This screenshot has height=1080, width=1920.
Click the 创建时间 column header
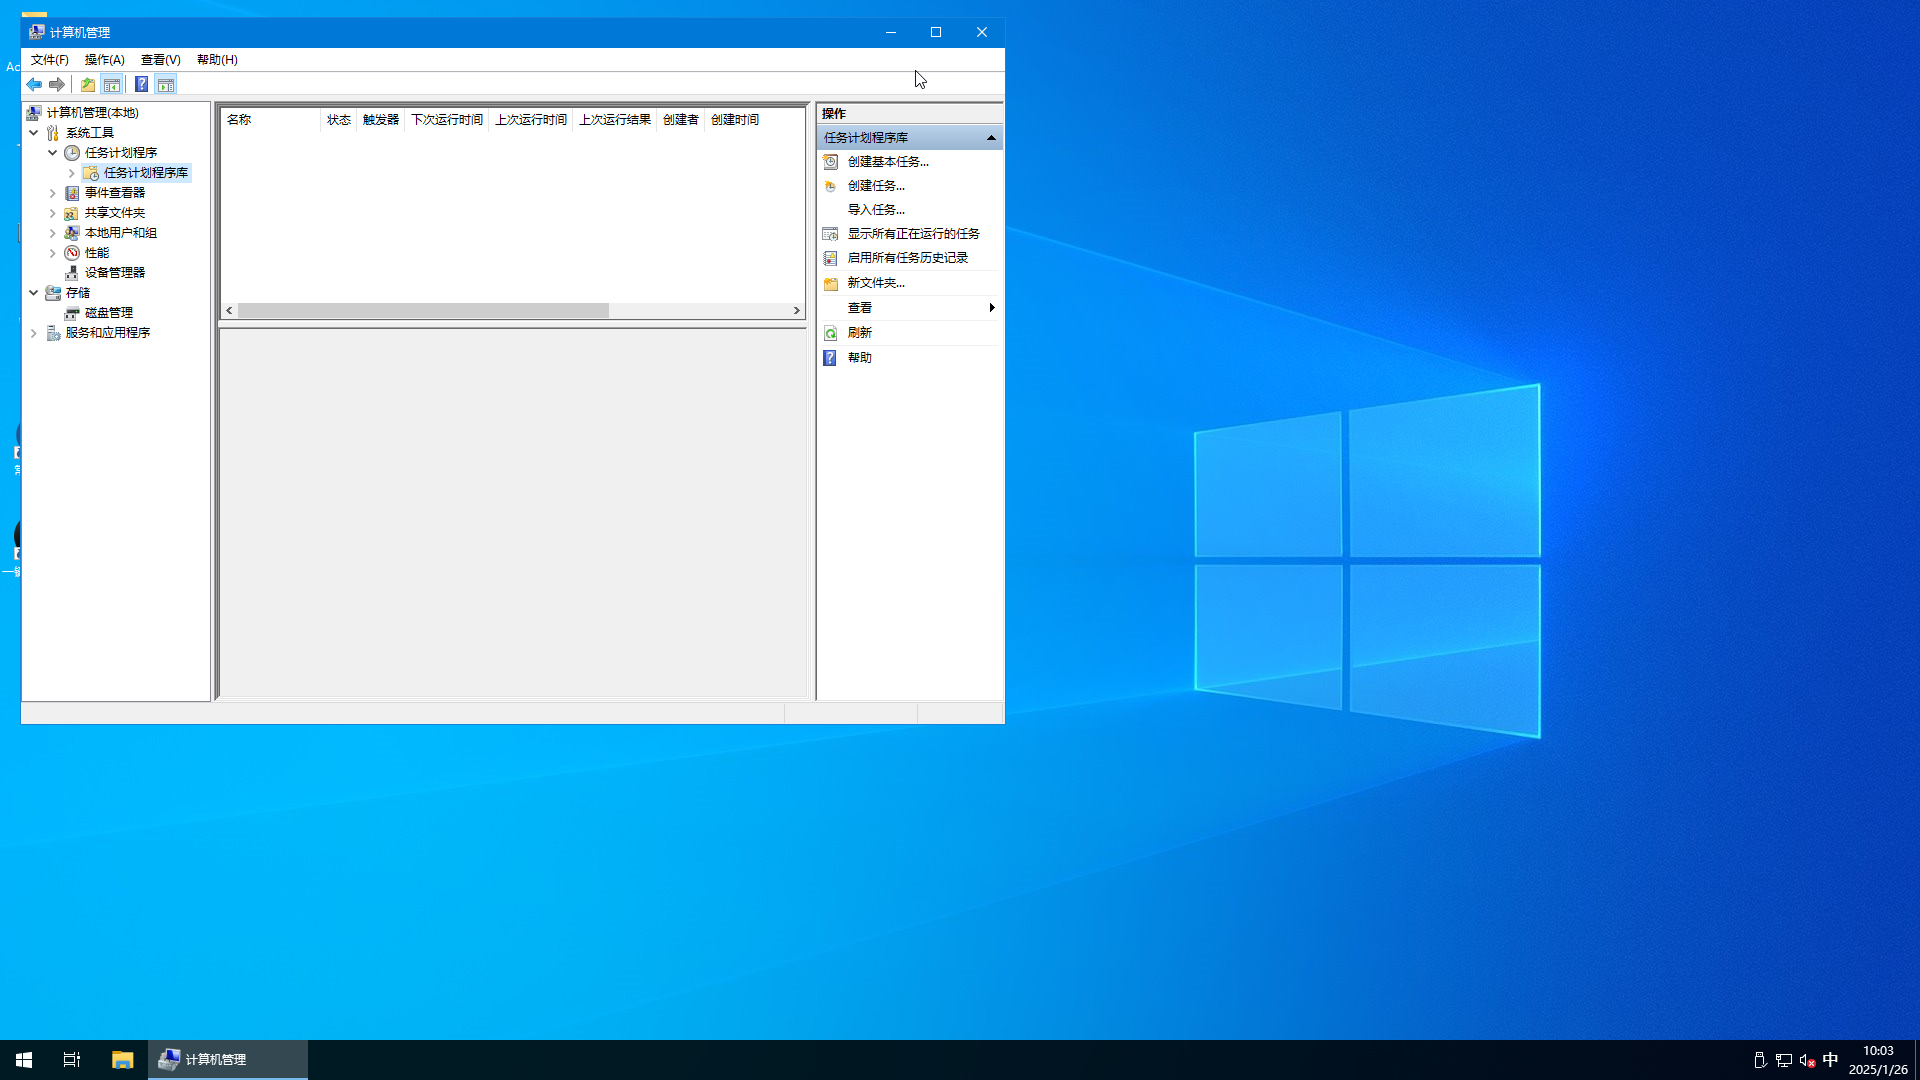tap(735, 120)
